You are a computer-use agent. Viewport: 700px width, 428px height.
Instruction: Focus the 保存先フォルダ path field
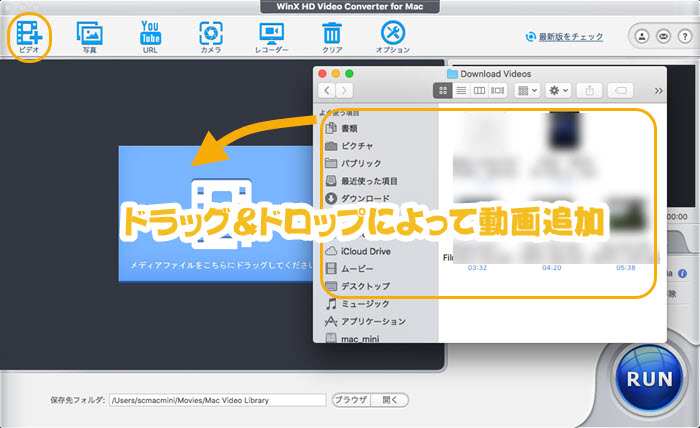tap(218, 400)
